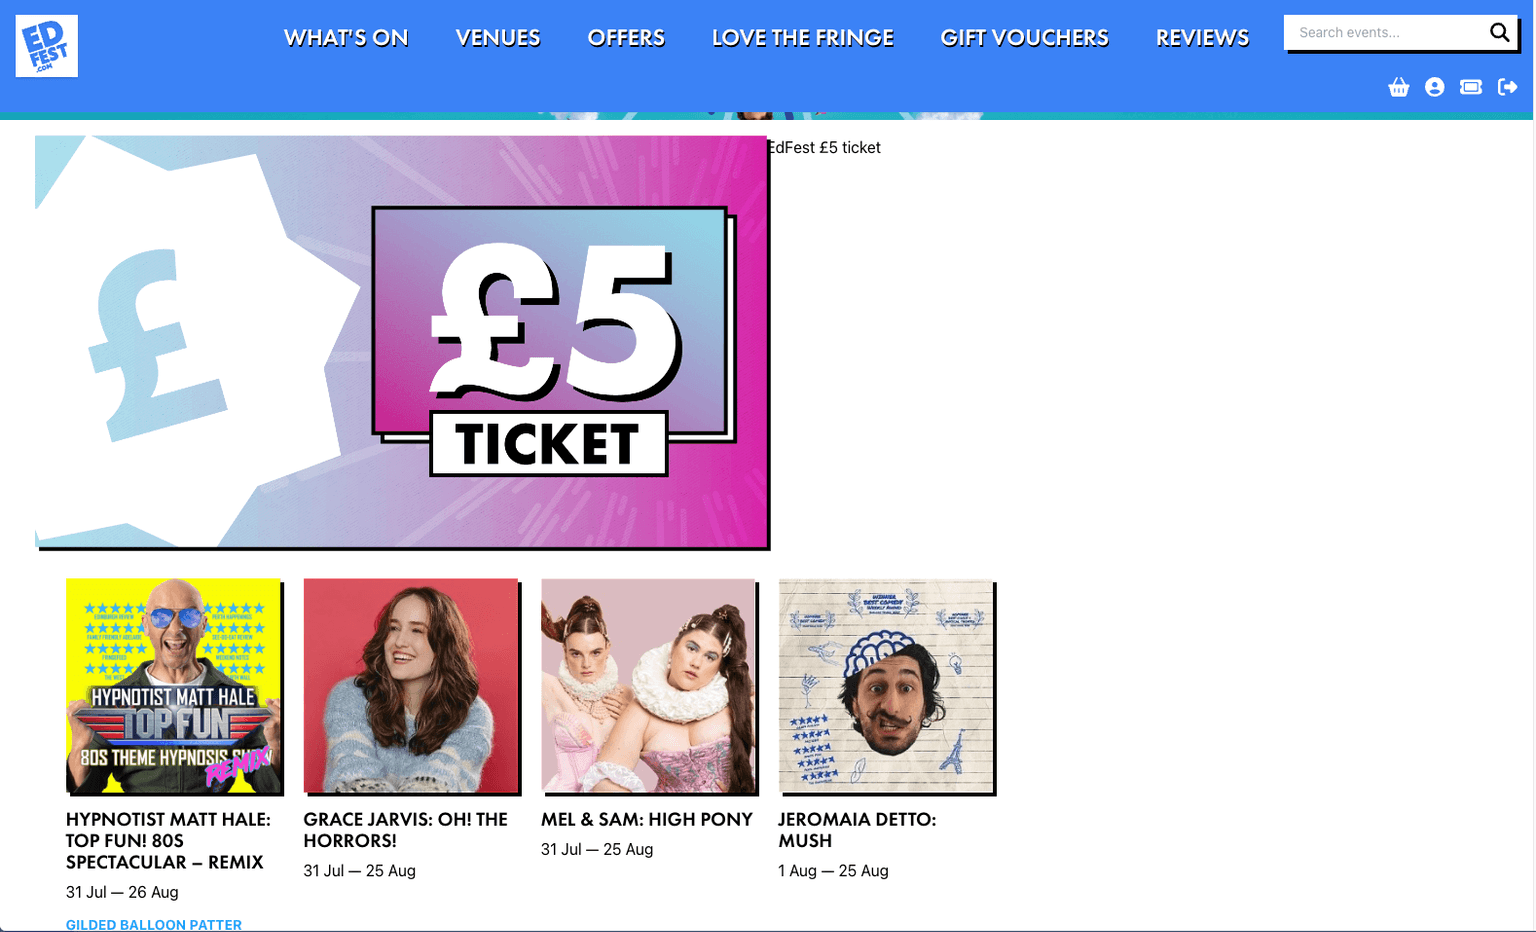Open the What's On menu

tap(346, 38)
